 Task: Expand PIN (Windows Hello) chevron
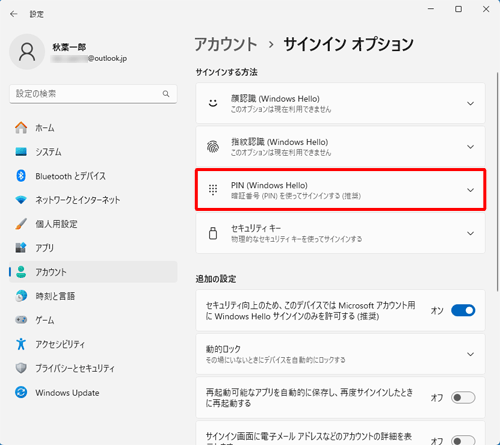click(x=470, y=190)
